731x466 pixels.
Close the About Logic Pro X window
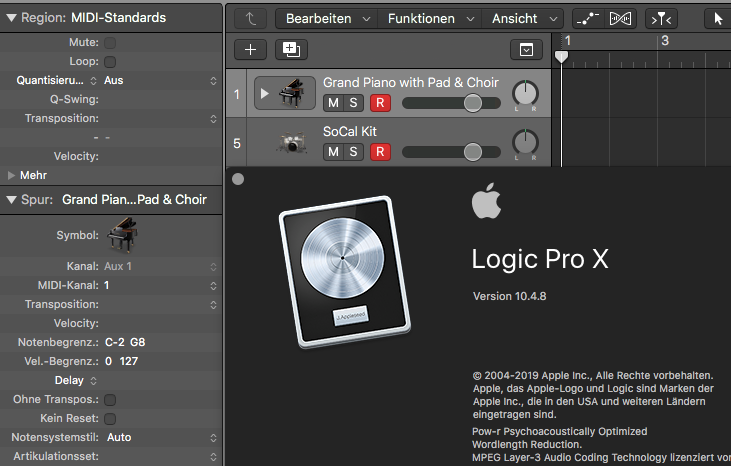[238, 179]
